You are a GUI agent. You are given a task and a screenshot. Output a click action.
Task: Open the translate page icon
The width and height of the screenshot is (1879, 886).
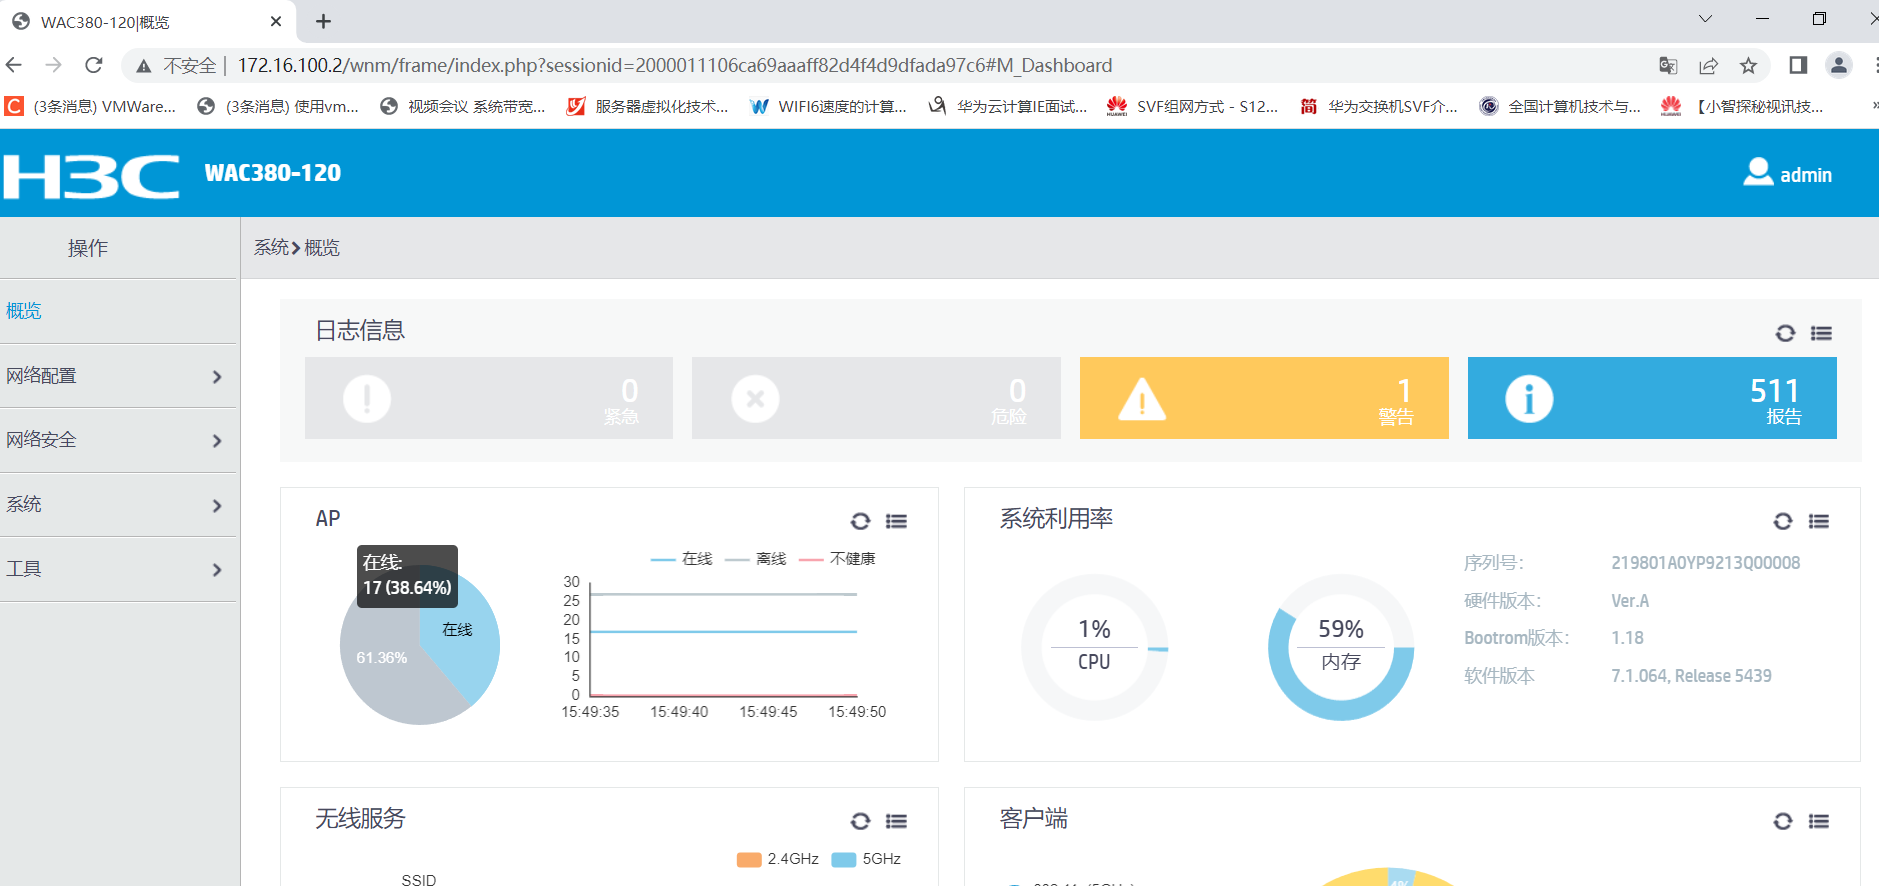(x=1668, y=65)
